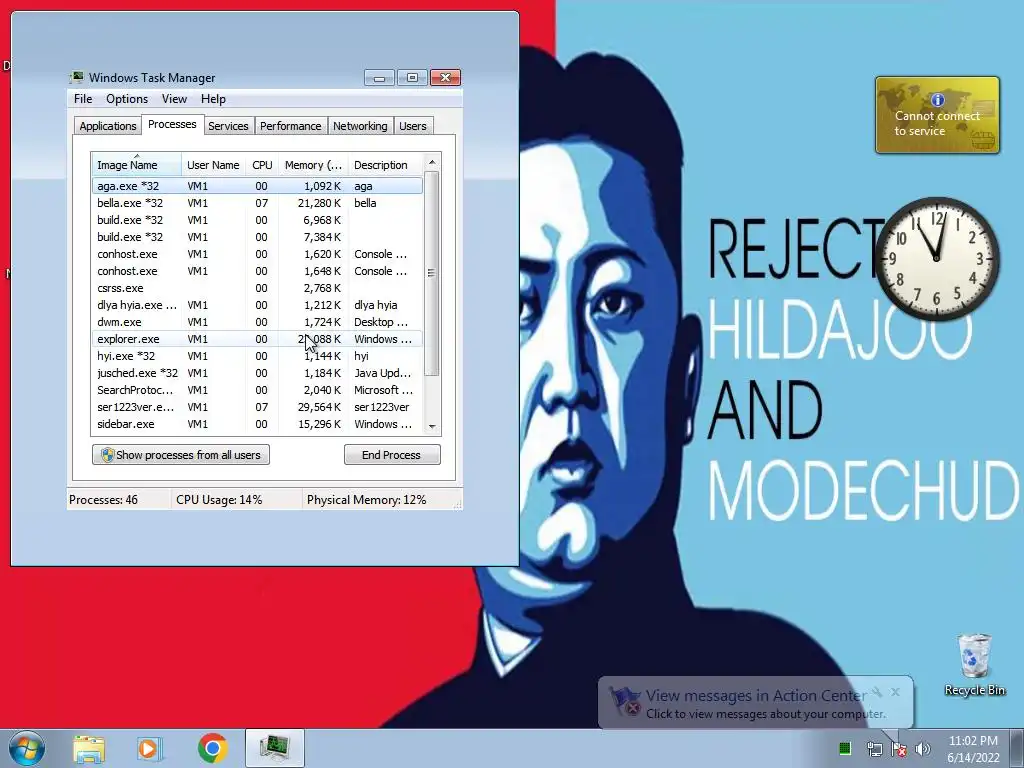Select the Processes tab

(x=172, y=124)
